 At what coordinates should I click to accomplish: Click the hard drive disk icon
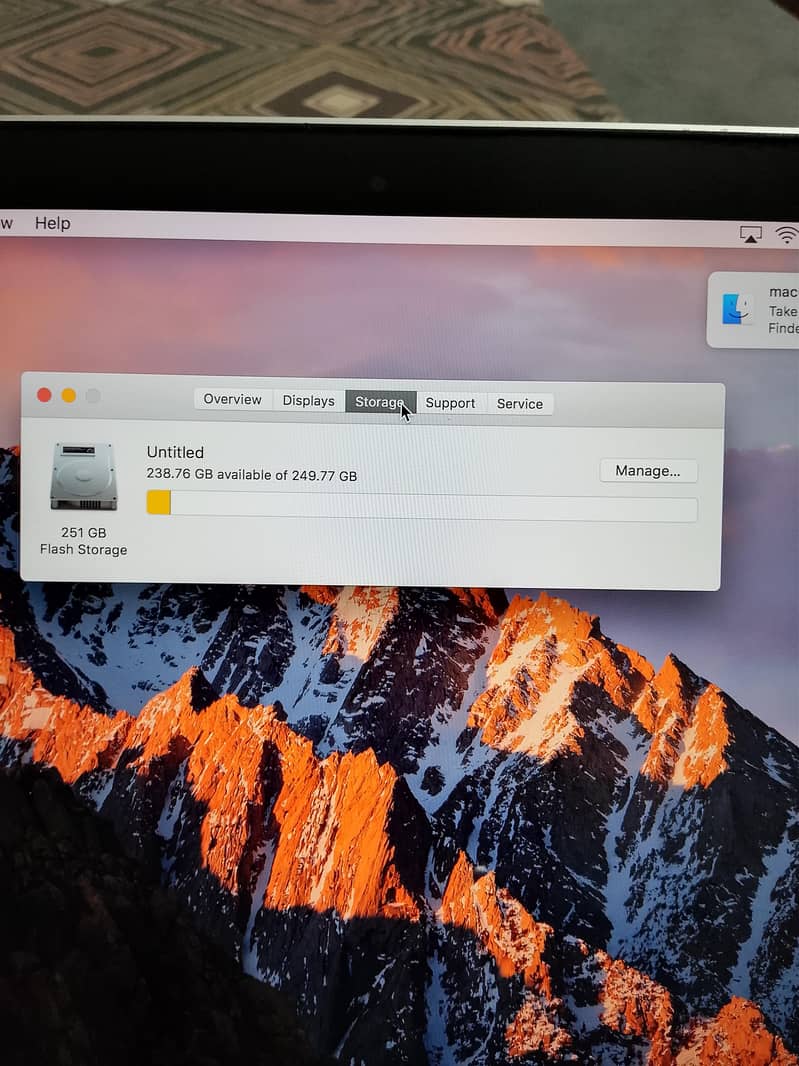[84, 476]
